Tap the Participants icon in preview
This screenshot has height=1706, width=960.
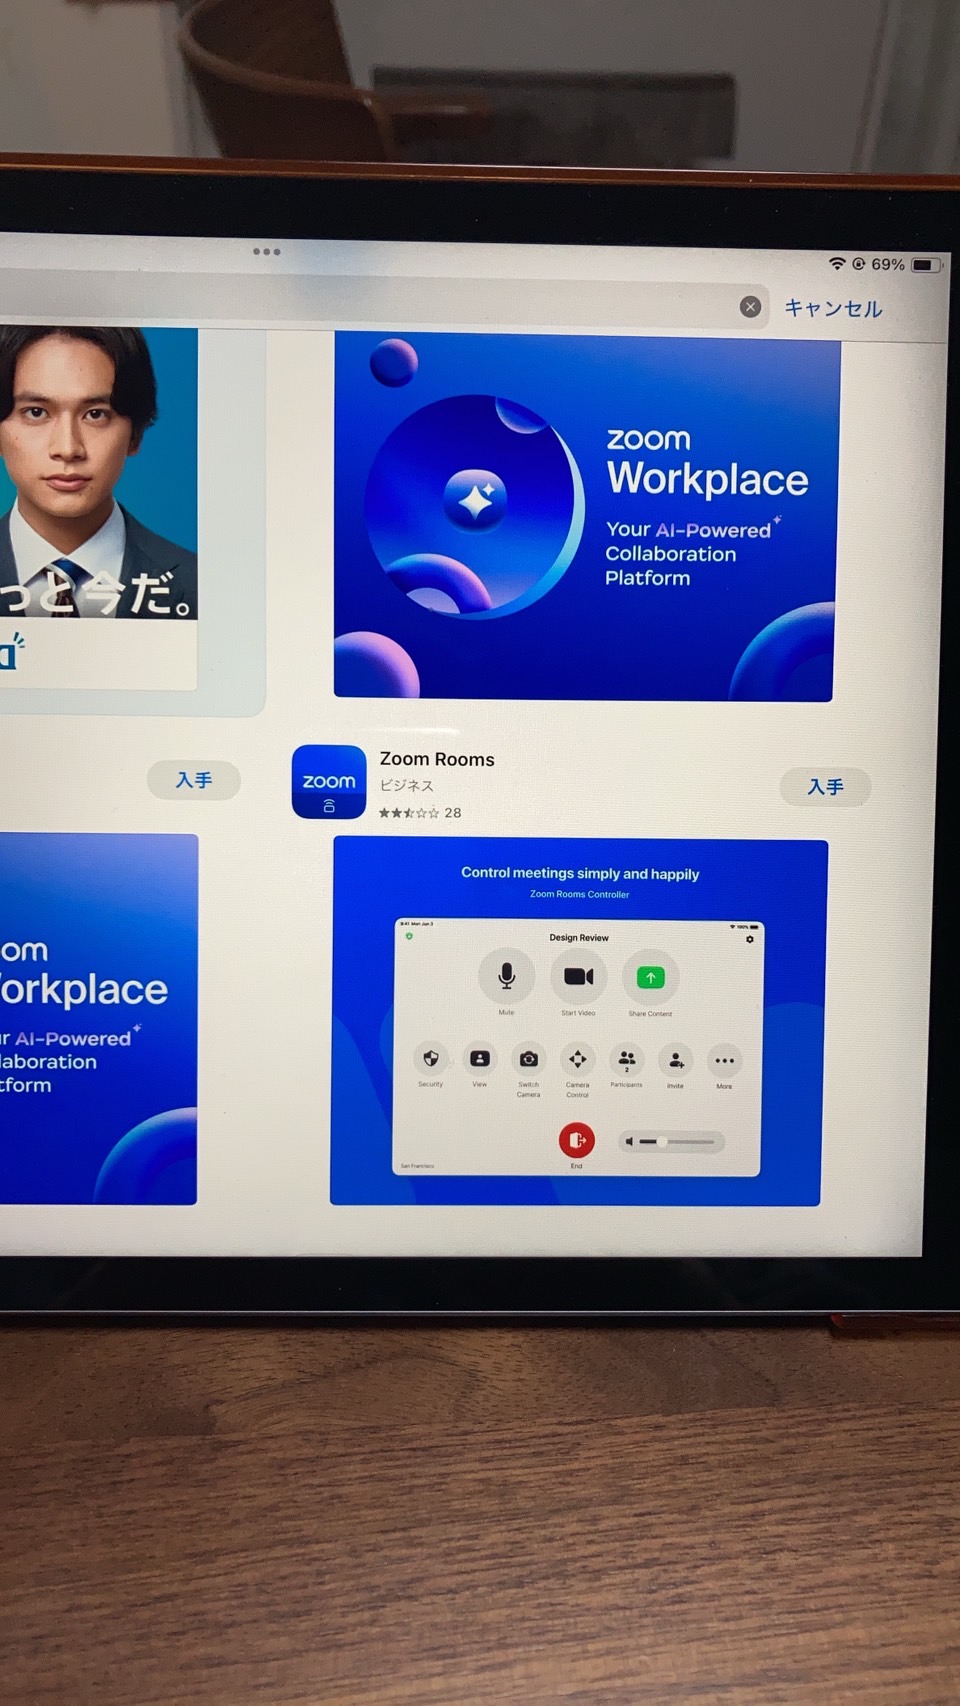[627, 1059]
